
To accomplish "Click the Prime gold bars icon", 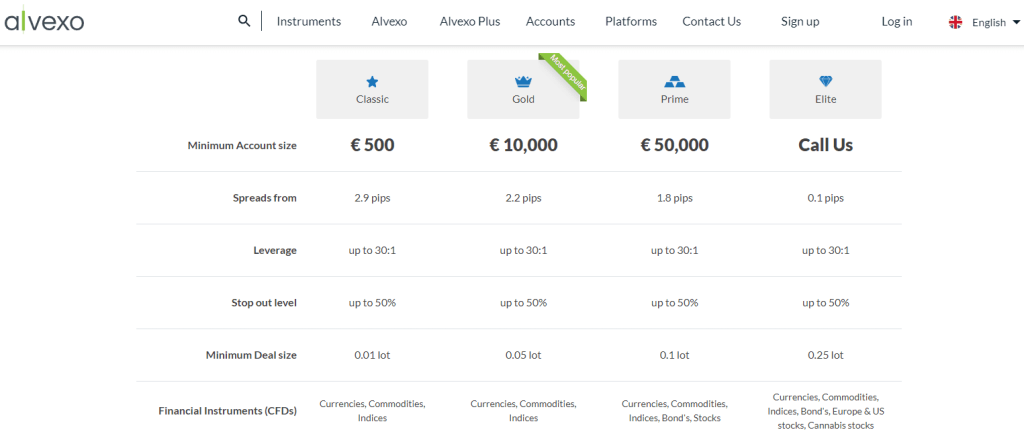I will click(674, 82).
